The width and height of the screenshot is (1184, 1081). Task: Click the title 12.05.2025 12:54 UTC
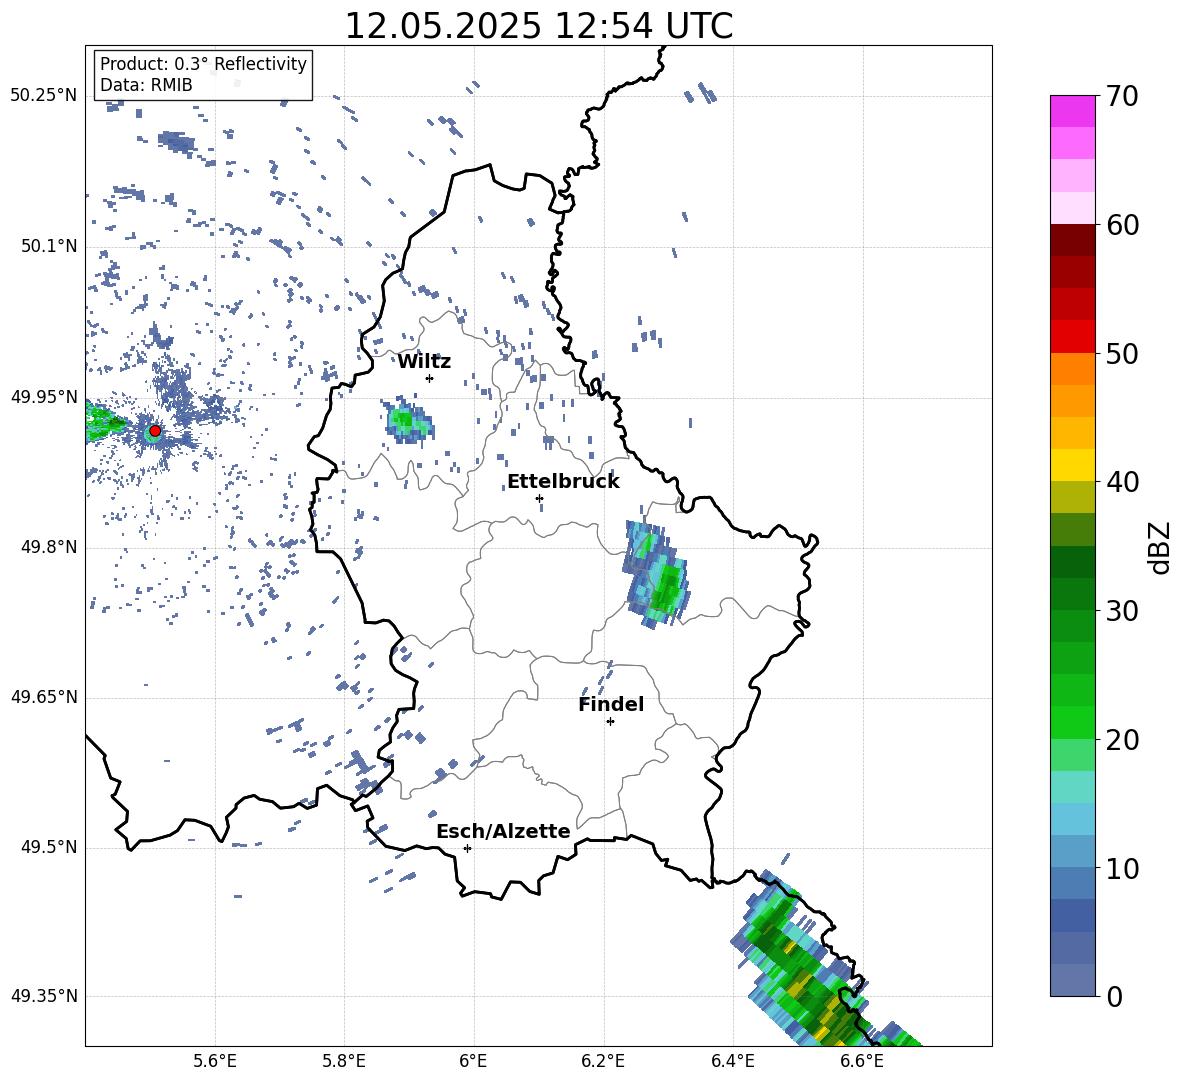pos(538,26)
